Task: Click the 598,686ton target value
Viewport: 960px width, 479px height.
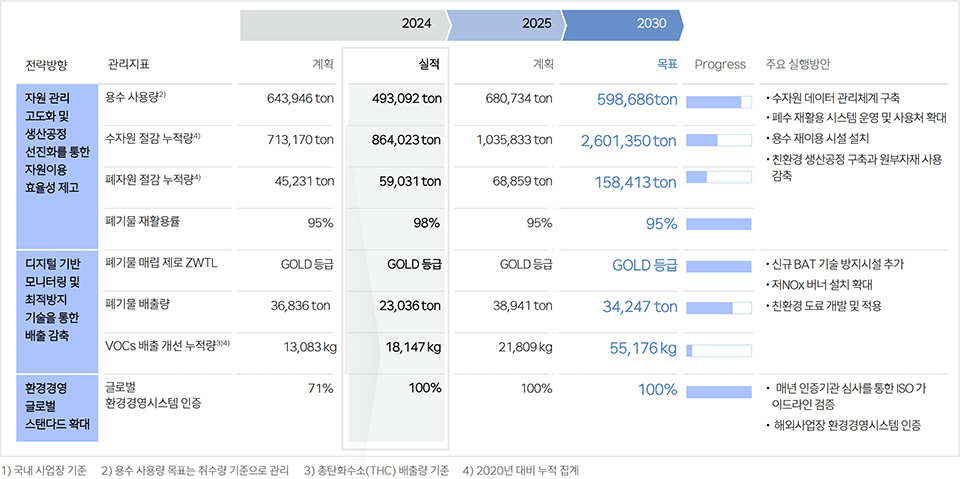Action: [x=637, y=100]
